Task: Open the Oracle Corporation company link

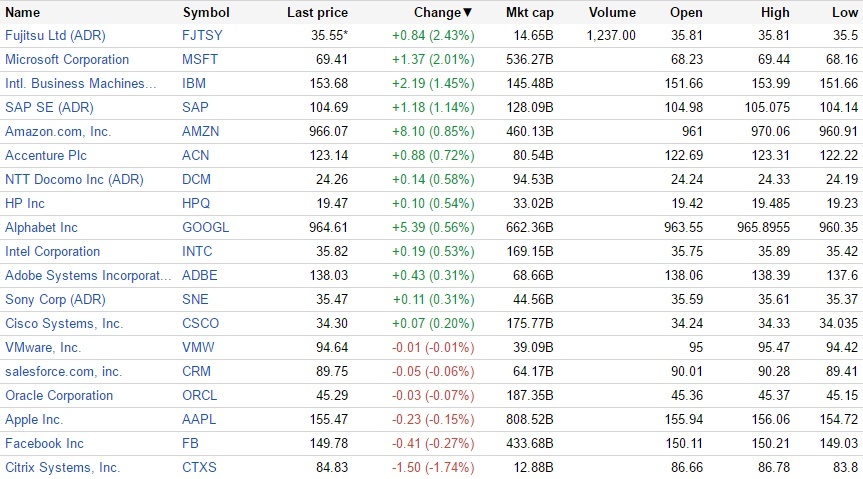Action: pyautogui.click(x=59, y=395)
